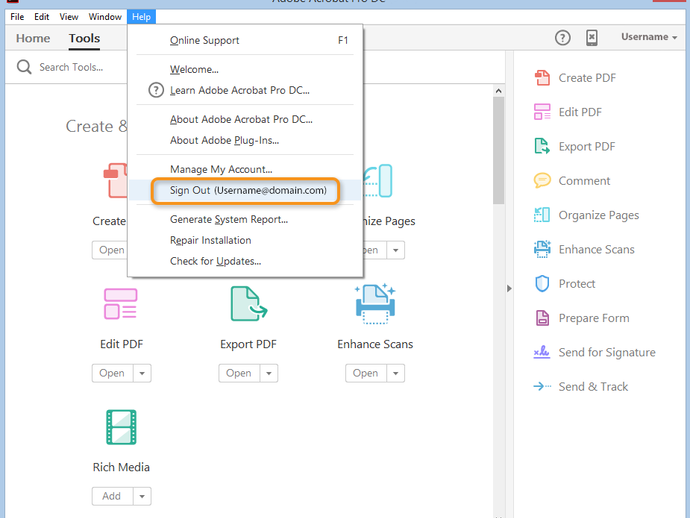Click Open button under Edit PDF
This screenshot has height=518, width=690.
(x=112, y=373)
